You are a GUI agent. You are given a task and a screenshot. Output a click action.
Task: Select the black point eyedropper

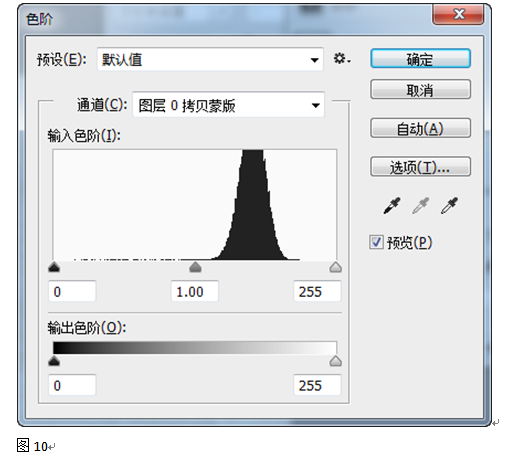tap(392, 205)
